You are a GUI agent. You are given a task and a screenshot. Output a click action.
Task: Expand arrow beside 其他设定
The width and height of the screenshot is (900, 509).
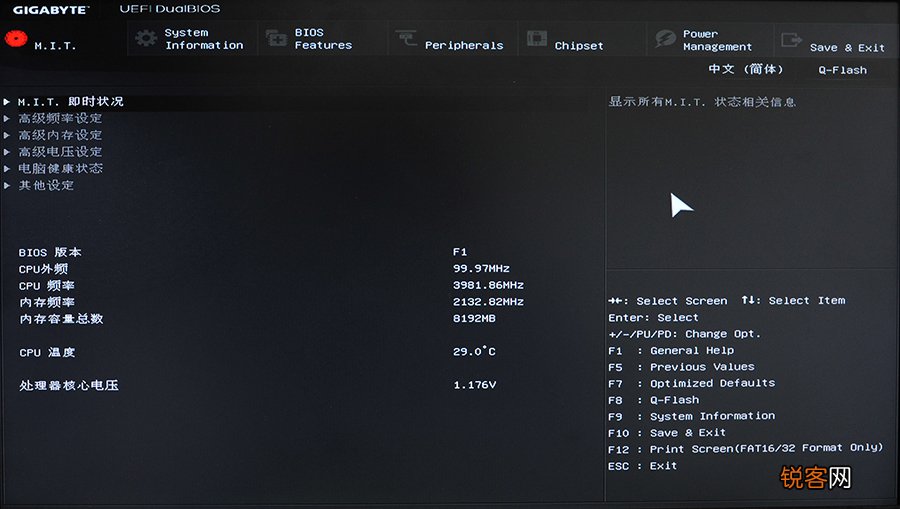tap(7, 185)
